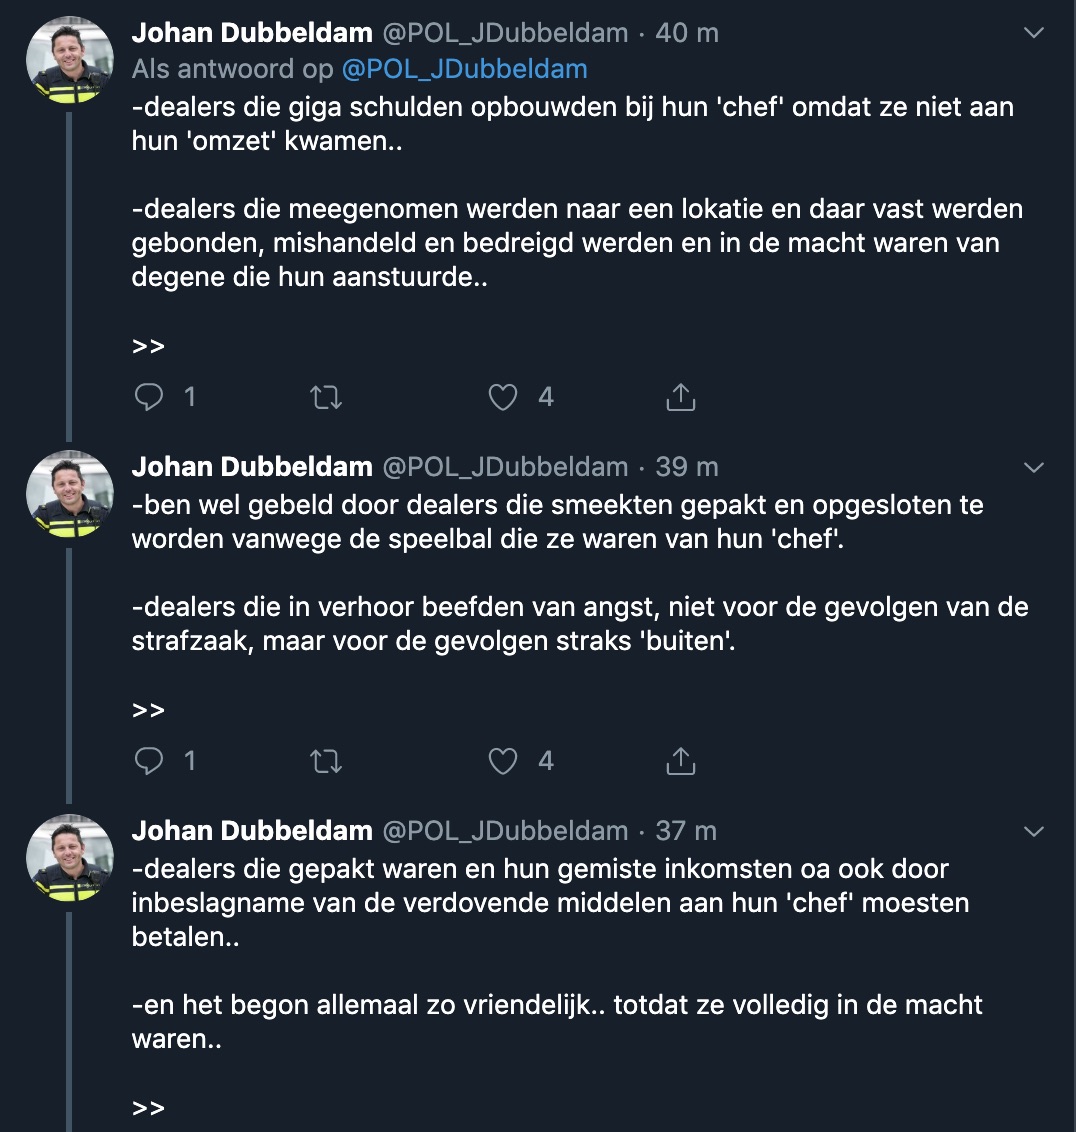Like the 39 m tweet
This screenshot has width=1076, height=1132.
(x=503, y=762)
